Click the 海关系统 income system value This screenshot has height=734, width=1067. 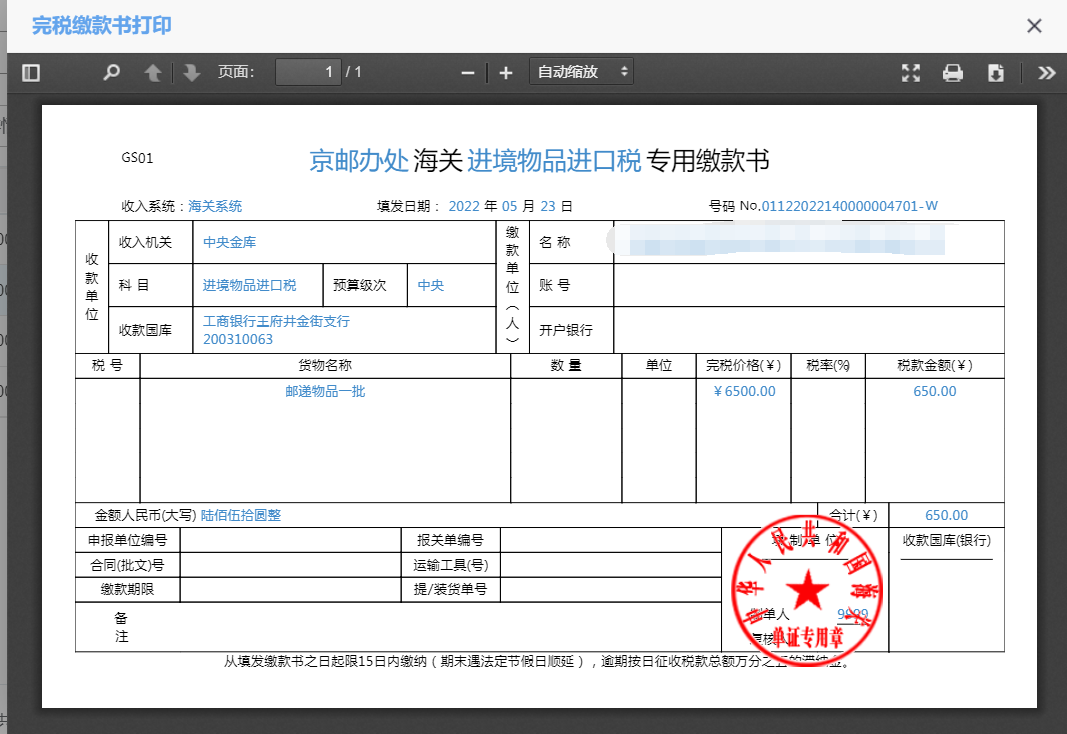point(215,206)
